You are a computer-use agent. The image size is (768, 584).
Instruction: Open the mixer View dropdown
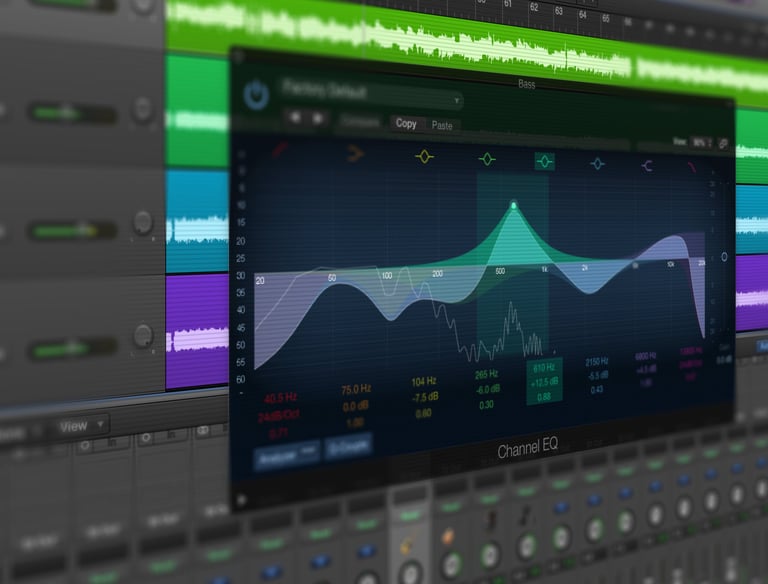tap(81, 426)
